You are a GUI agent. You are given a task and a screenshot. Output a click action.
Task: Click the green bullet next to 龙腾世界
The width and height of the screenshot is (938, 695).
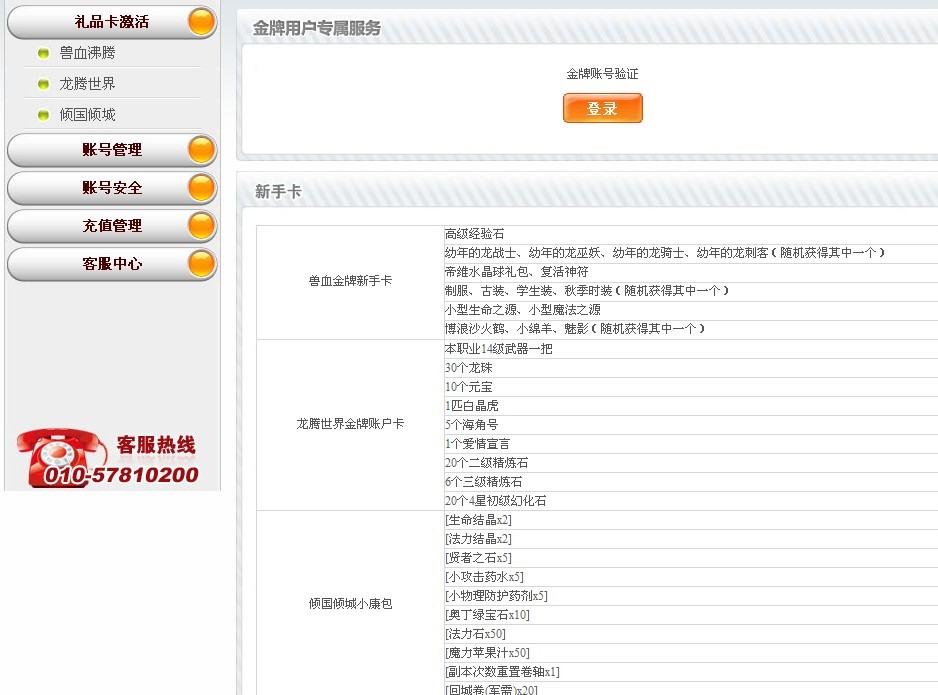click(x=43, y=85)
